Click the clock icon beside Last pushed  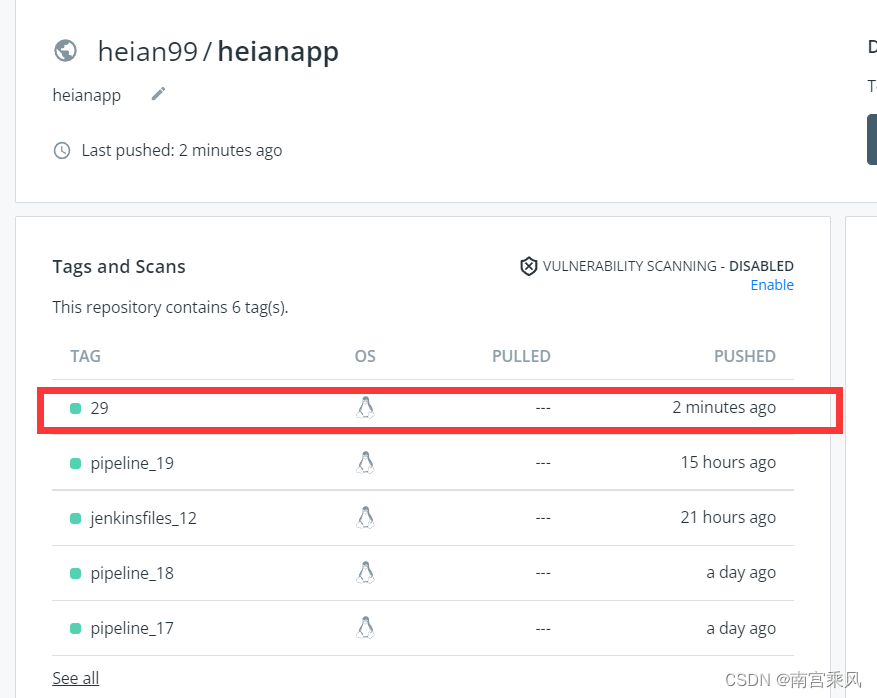[62, 150]
